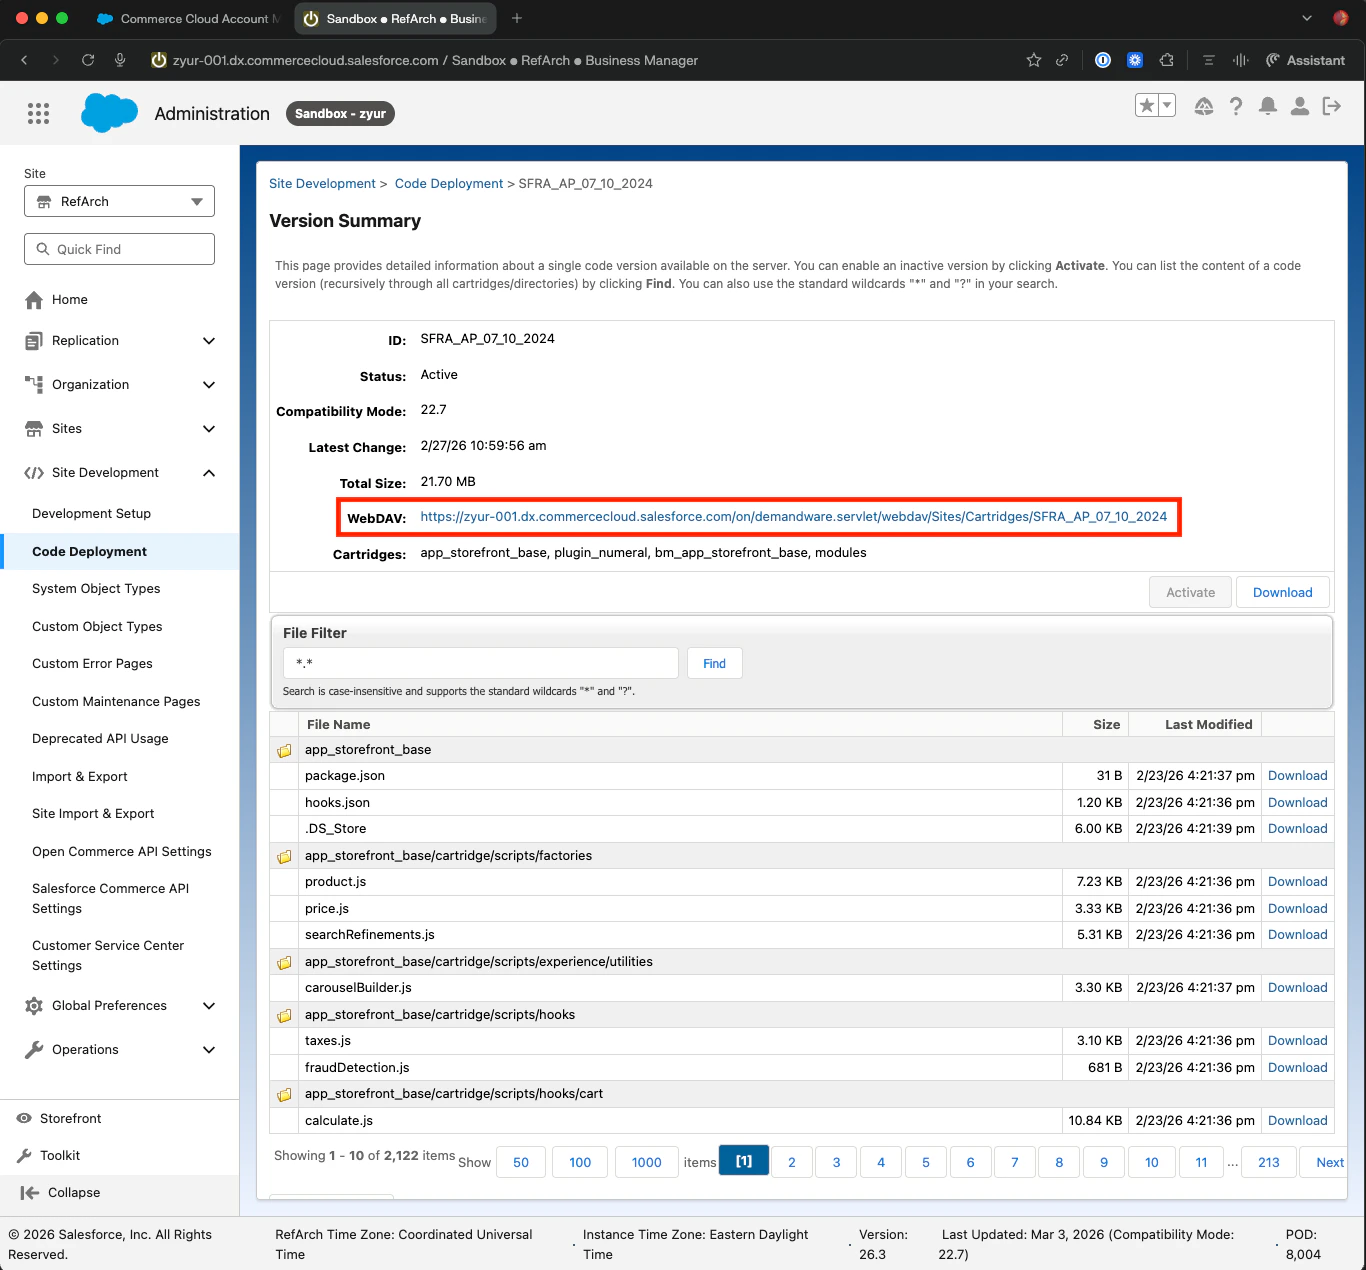1366x1270 pixels.
Task: Collapse the Site Development menu
Action: (209, 473)
